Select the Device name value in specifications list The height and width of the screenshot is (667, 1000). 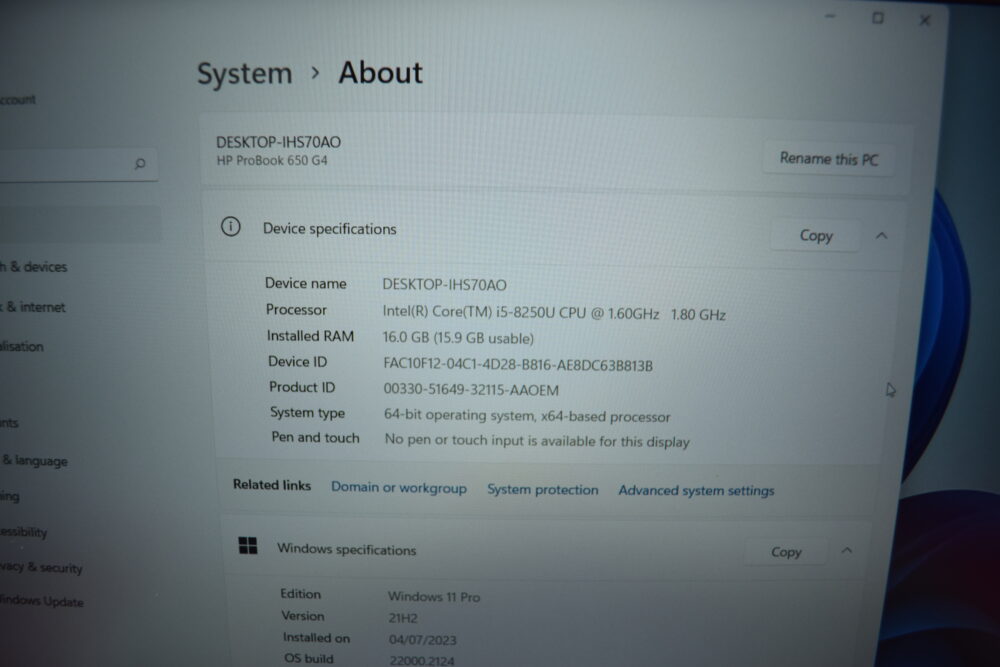(x=445, y=284)
